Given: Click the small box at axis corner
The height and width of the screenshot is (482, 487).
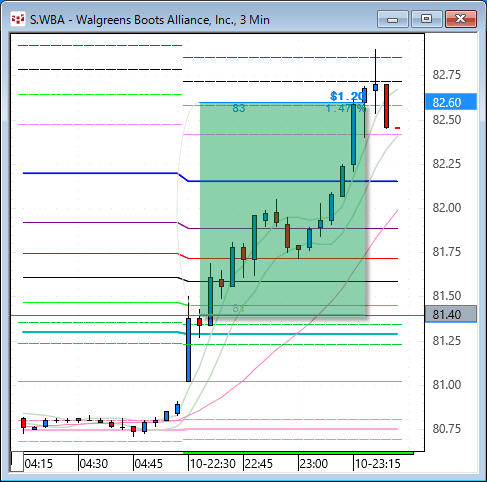Looking at the screenshot, I should click(17, 462).
